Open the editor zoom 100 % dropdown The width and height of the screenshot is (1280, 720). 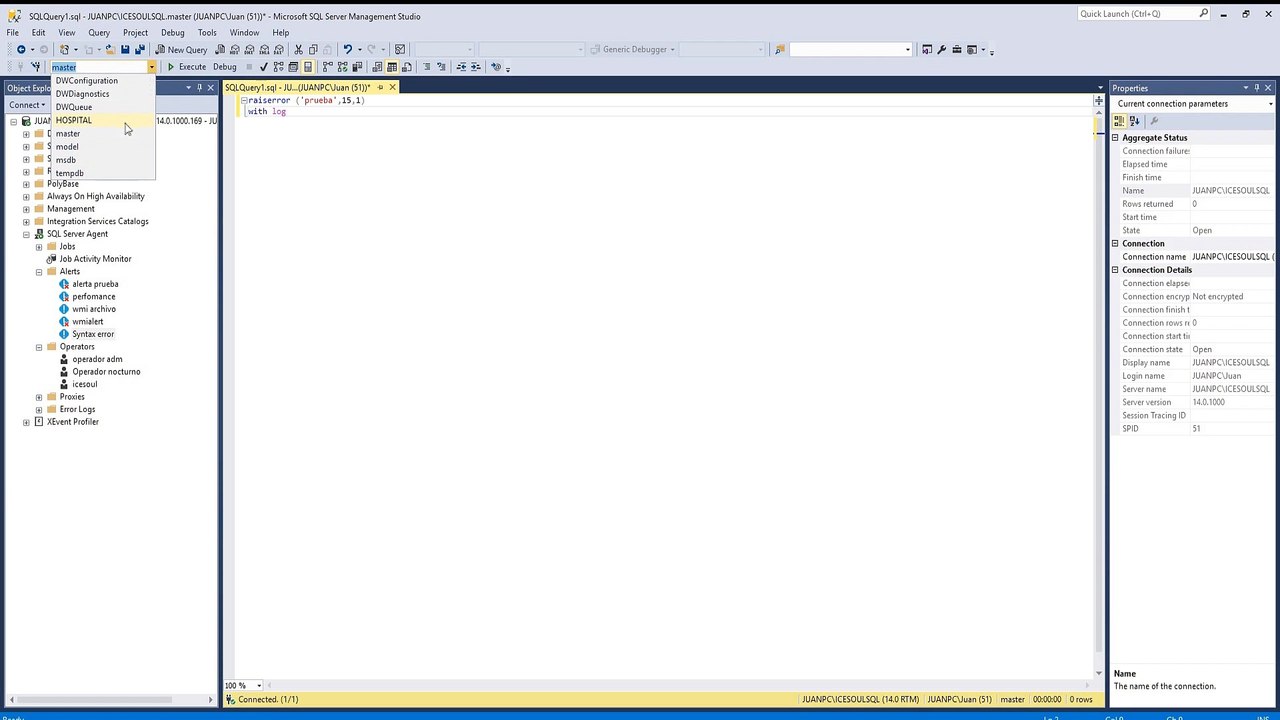[259, 686]
